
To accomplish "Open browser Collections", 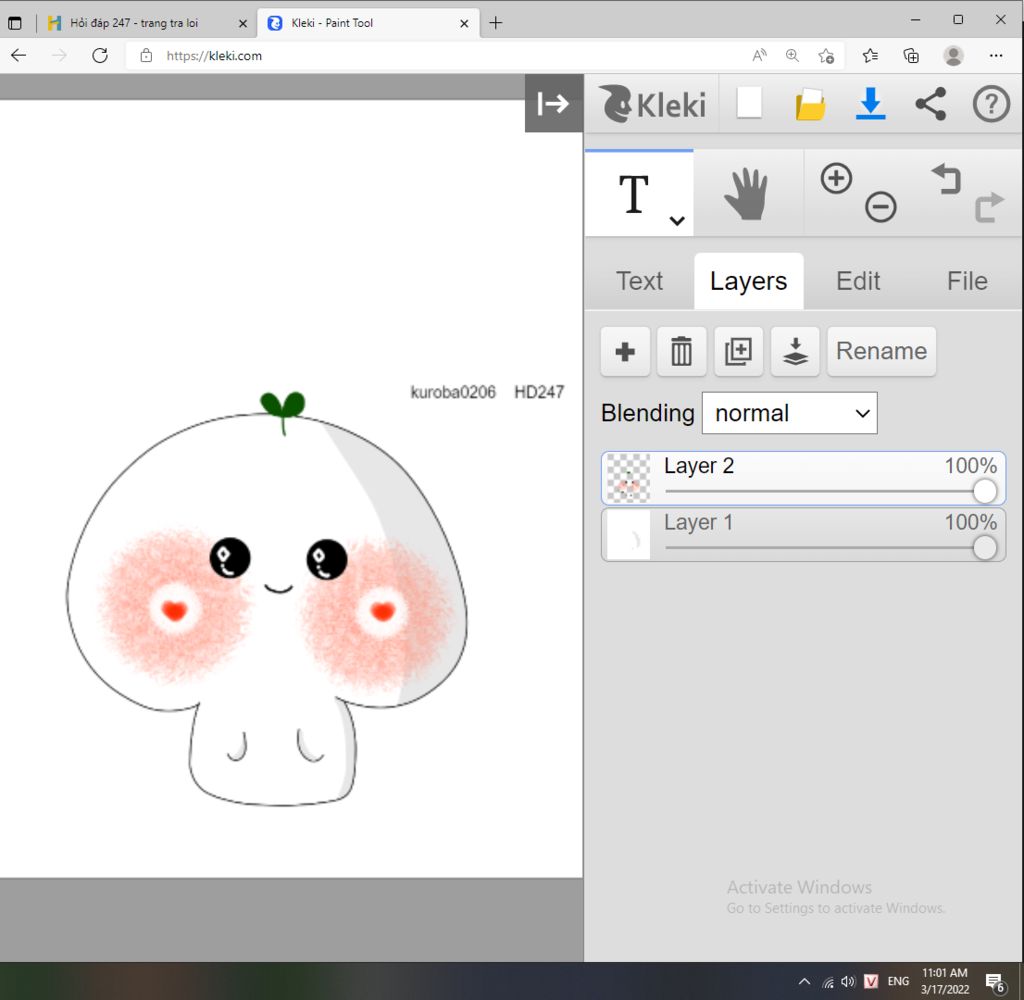I will click(x=911, y=56).
